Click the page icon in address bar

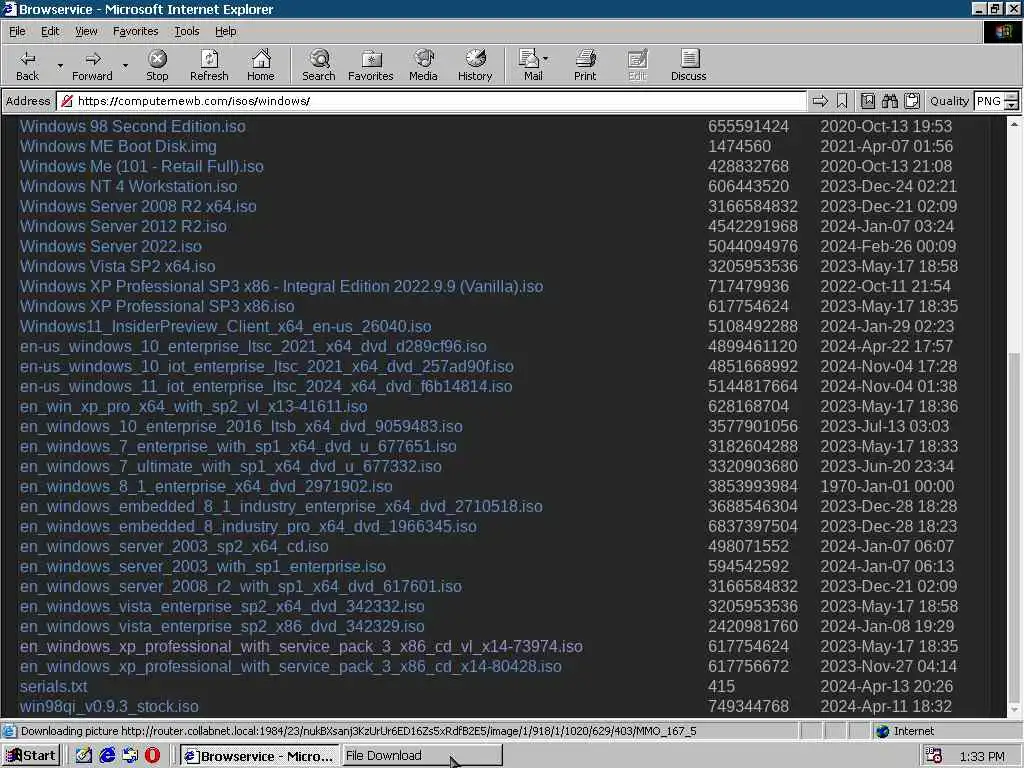coord(66,101)
